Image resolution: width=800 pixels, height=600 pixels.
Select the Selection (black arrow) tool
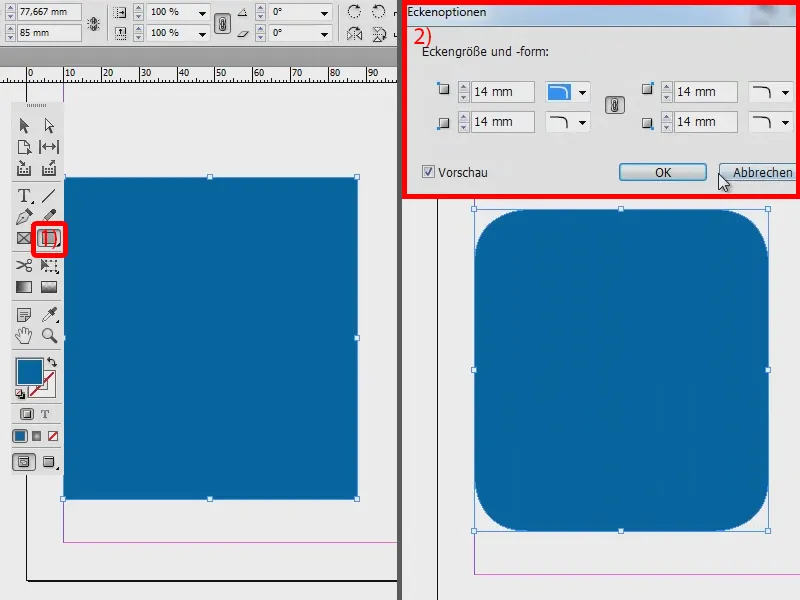[x=24, y=126]
